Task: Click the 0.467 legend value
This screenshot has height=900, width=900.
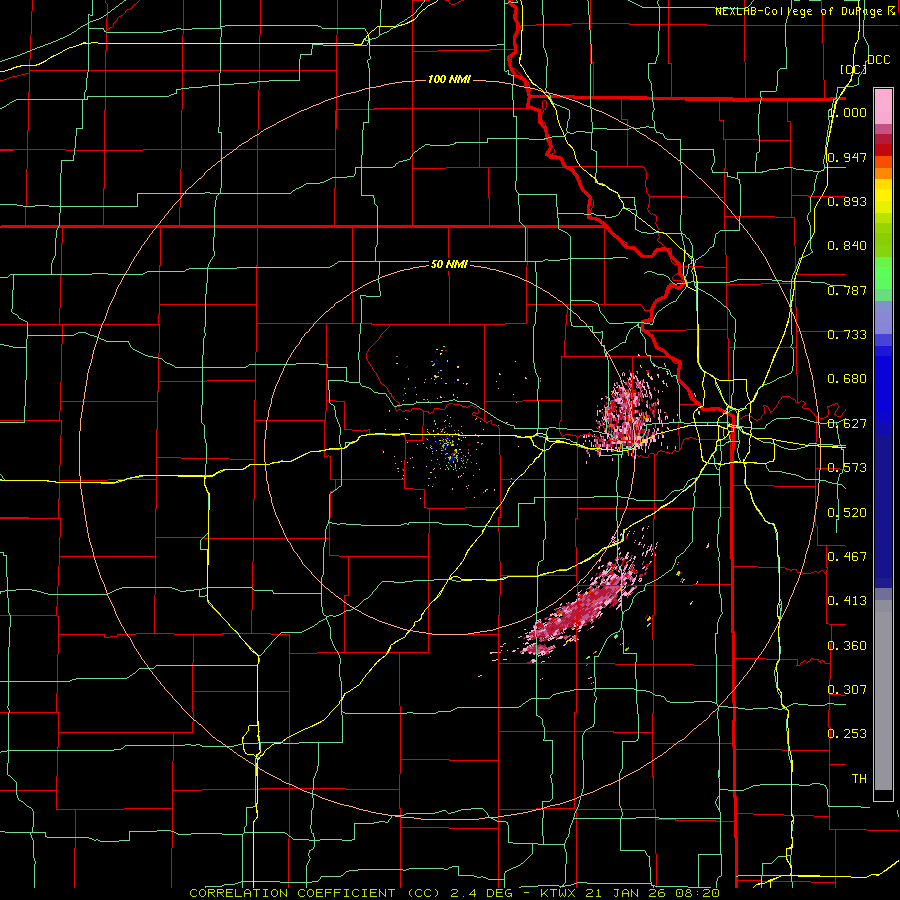Action: tap(847, 557)
